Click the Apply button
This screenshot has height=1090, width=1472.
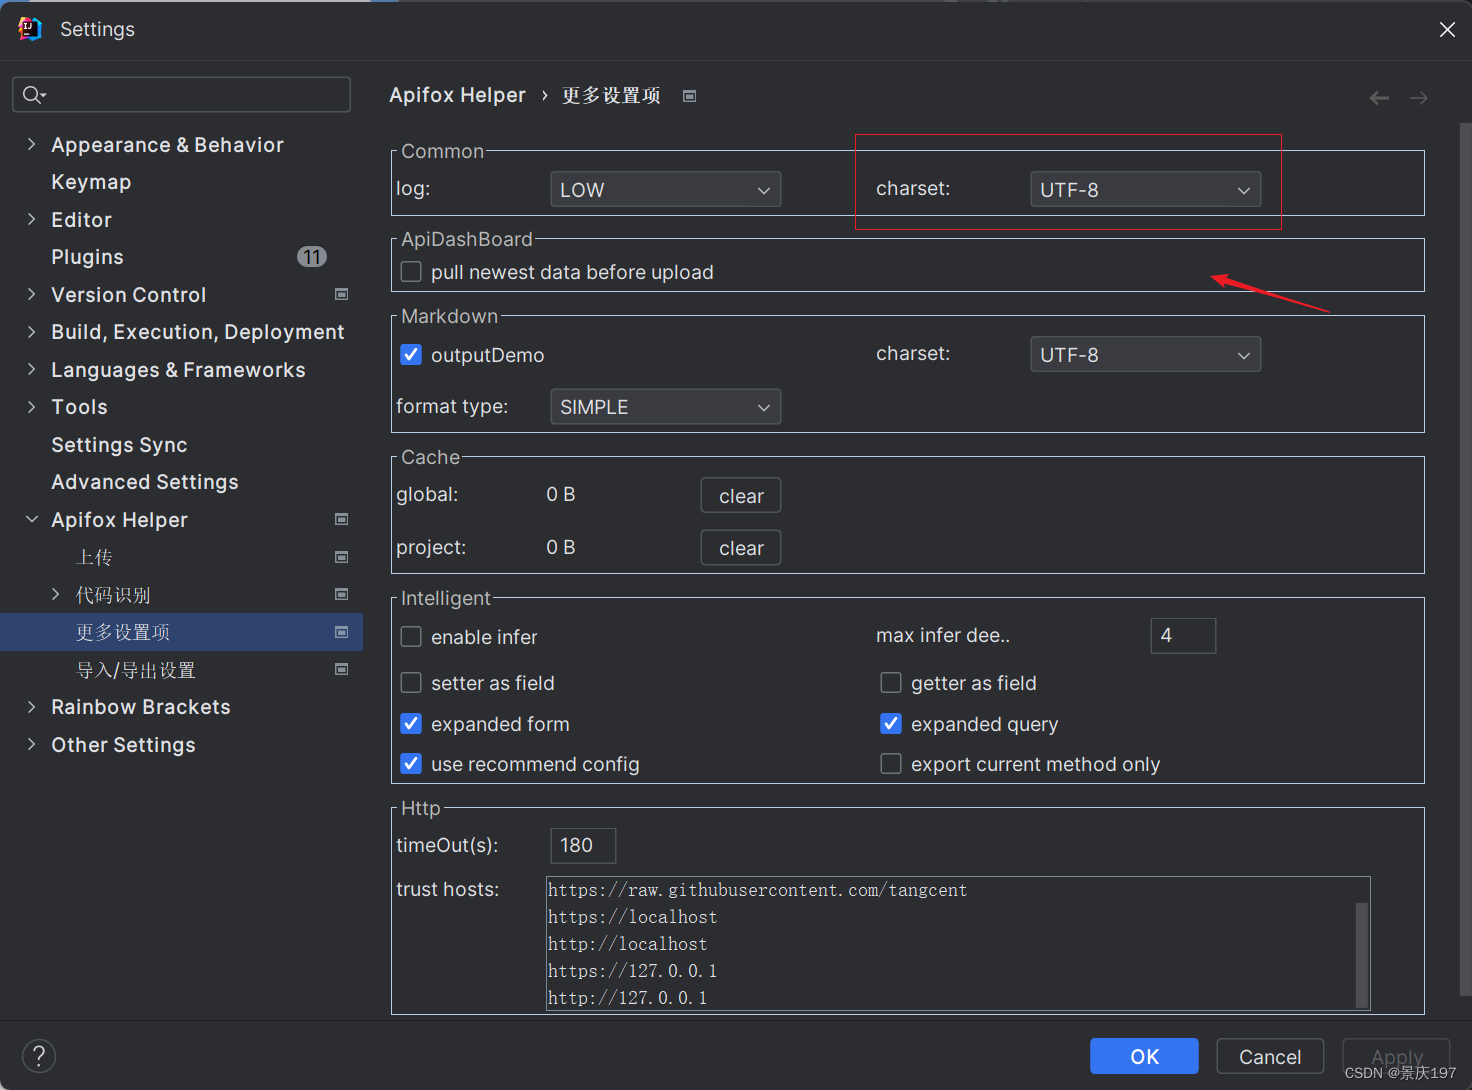[x=1396, y=1056]
